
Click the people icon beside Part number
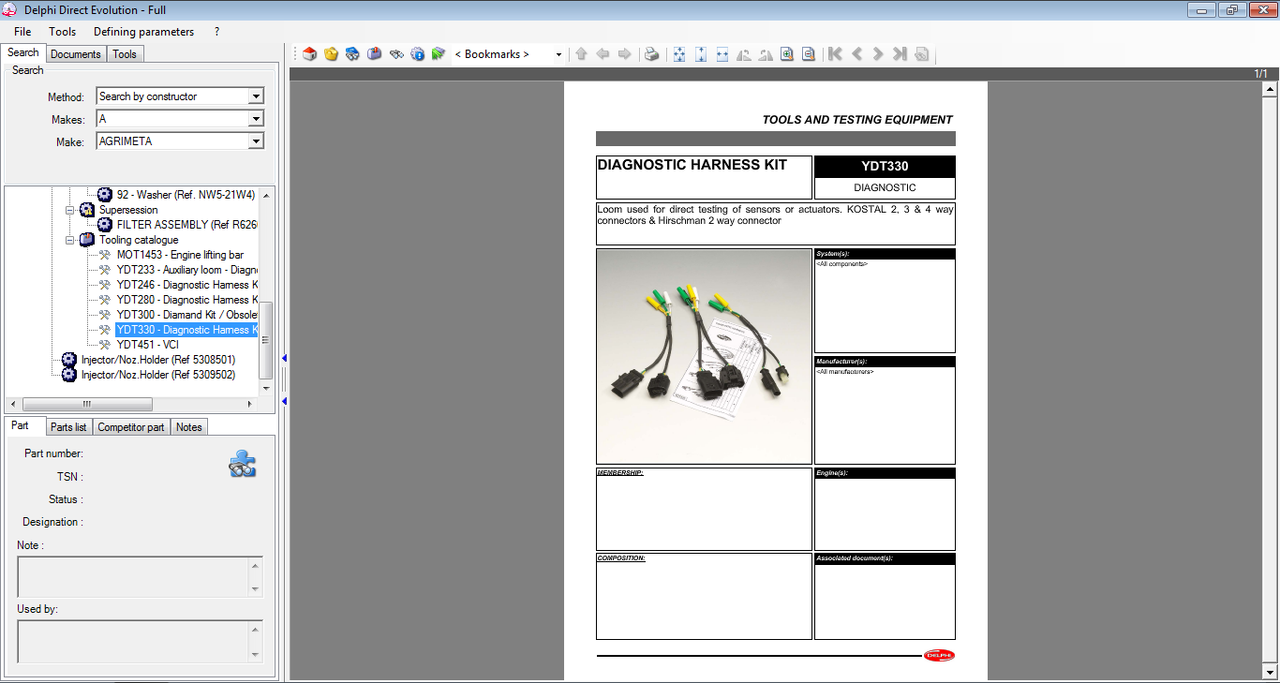[242, 463]
